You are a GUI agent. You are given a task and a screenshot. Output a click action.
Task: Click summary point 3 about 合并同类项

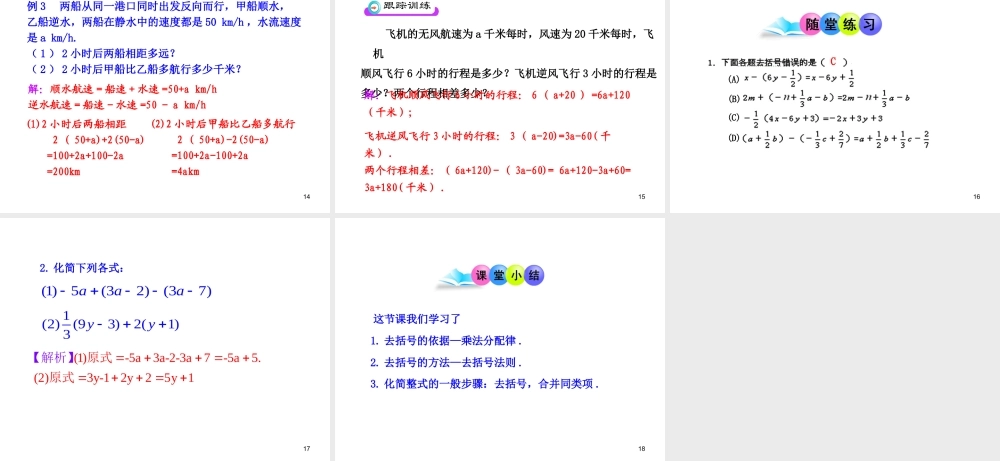pyautogui.click(x=484, y=384)
